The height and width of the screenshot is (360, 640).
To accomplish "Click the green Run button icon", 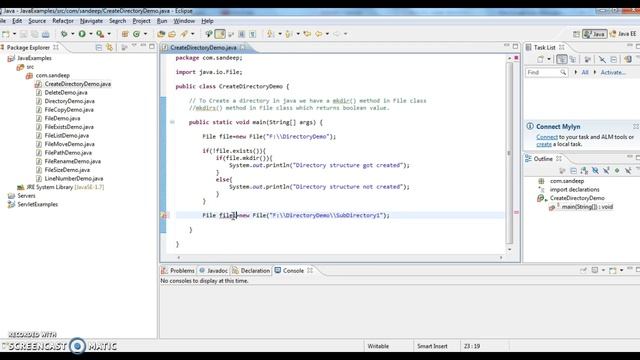I will (x=82, y=34).
